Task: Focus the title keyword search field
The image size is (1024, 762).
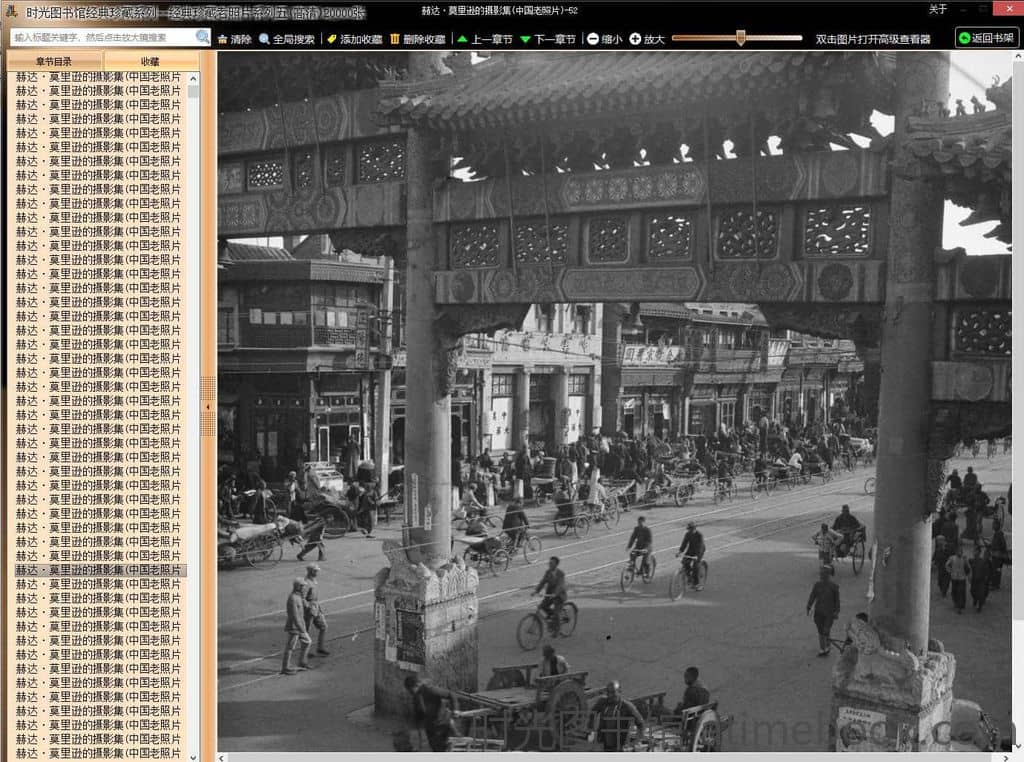Action: [x=102, y=37]
